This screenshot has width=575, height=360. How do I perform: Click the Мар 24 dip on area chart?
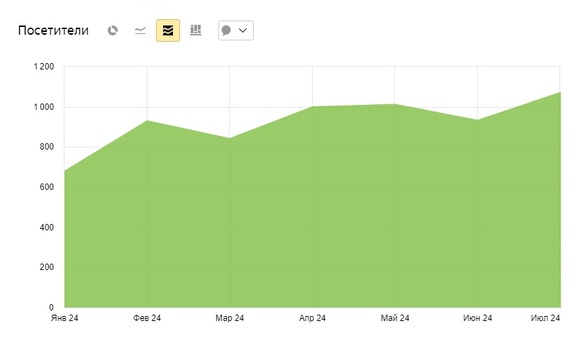click(230, 138)
